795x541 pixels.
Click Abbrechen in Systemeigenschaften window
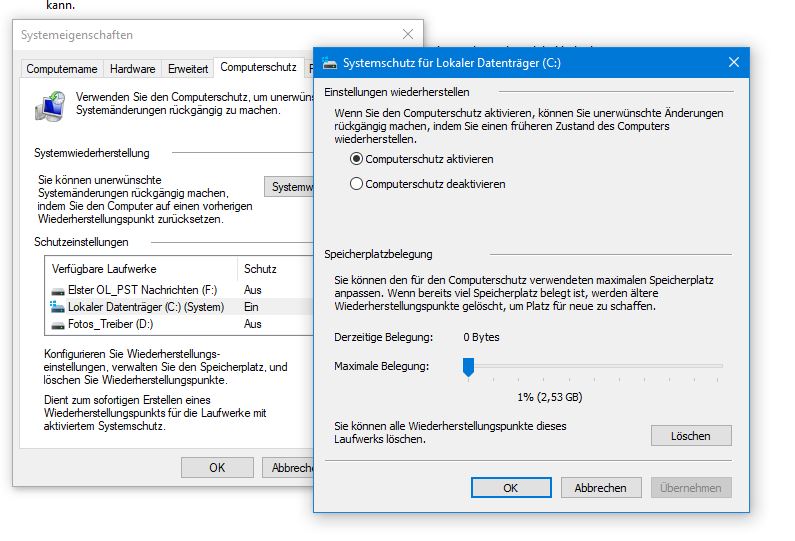pyautogui.click(x=288, y=467)
